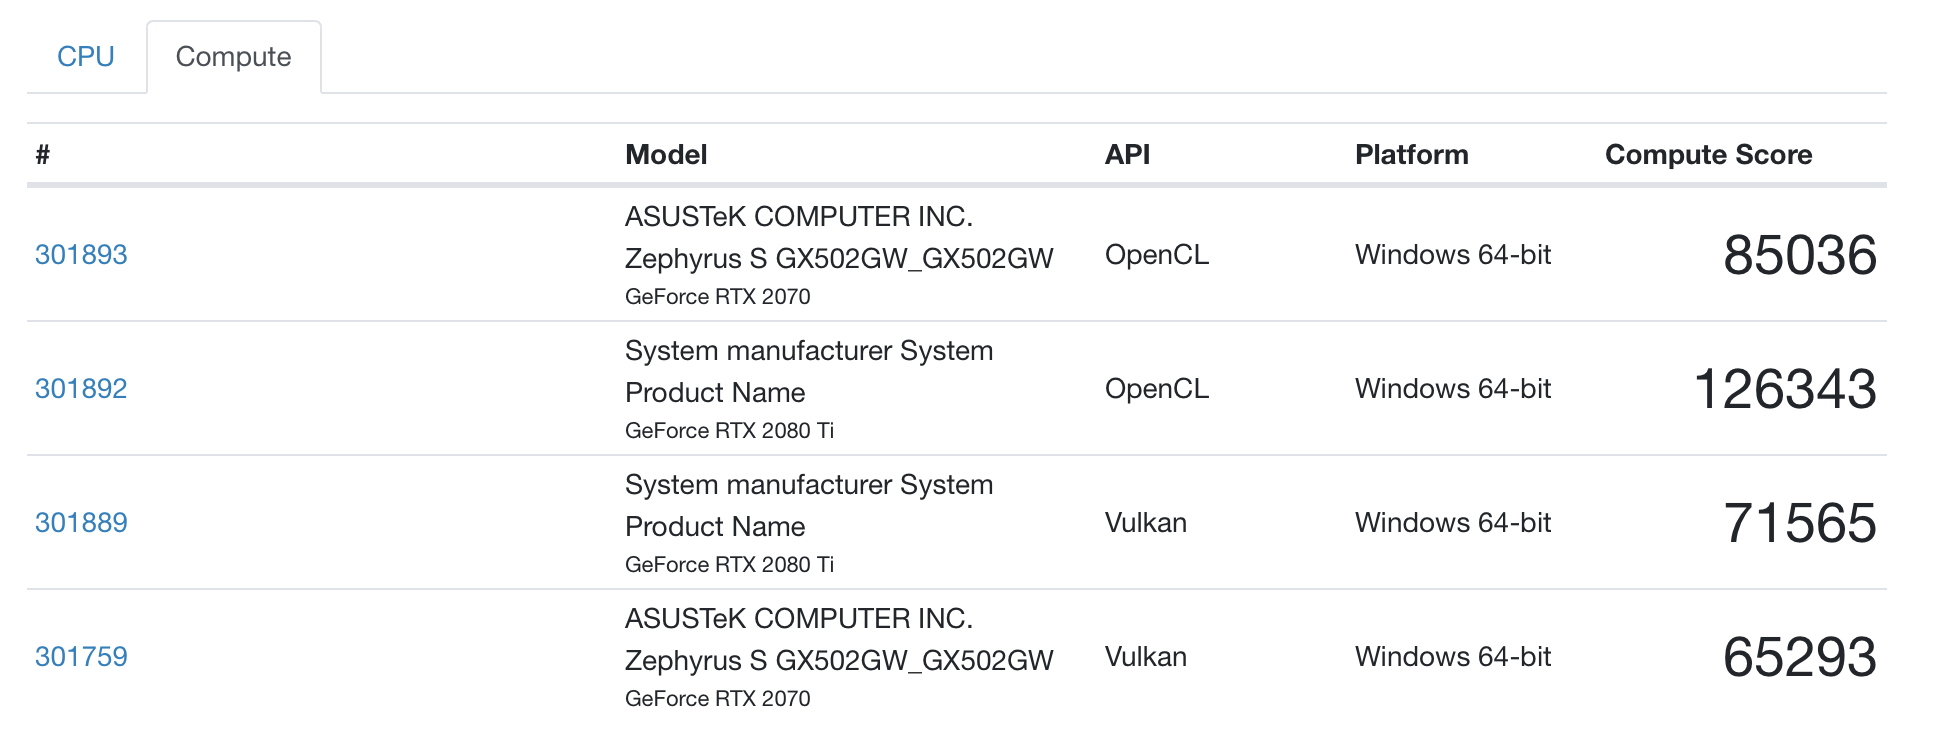Image resolution: width=1936 pixels, height=750 pixels.
Task: Open result link 301892
Action: pos(81,389)
